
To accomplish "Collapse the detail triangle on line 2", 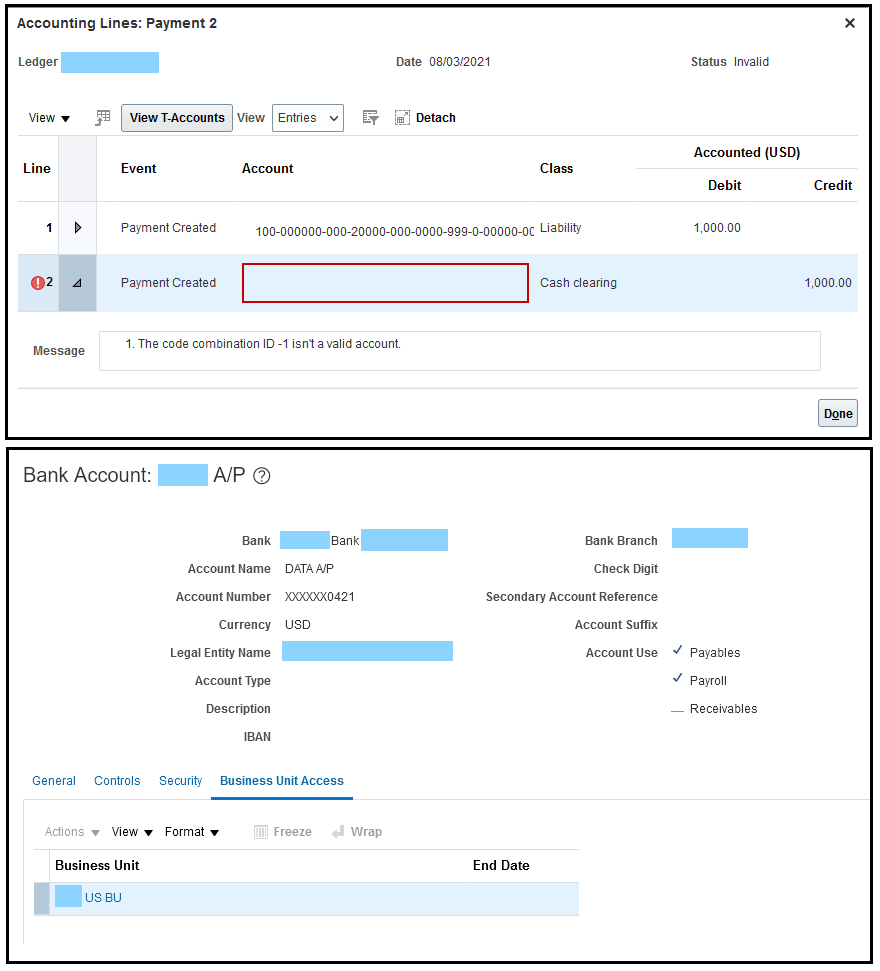I will pyautogui.click(x=77, y=282).
